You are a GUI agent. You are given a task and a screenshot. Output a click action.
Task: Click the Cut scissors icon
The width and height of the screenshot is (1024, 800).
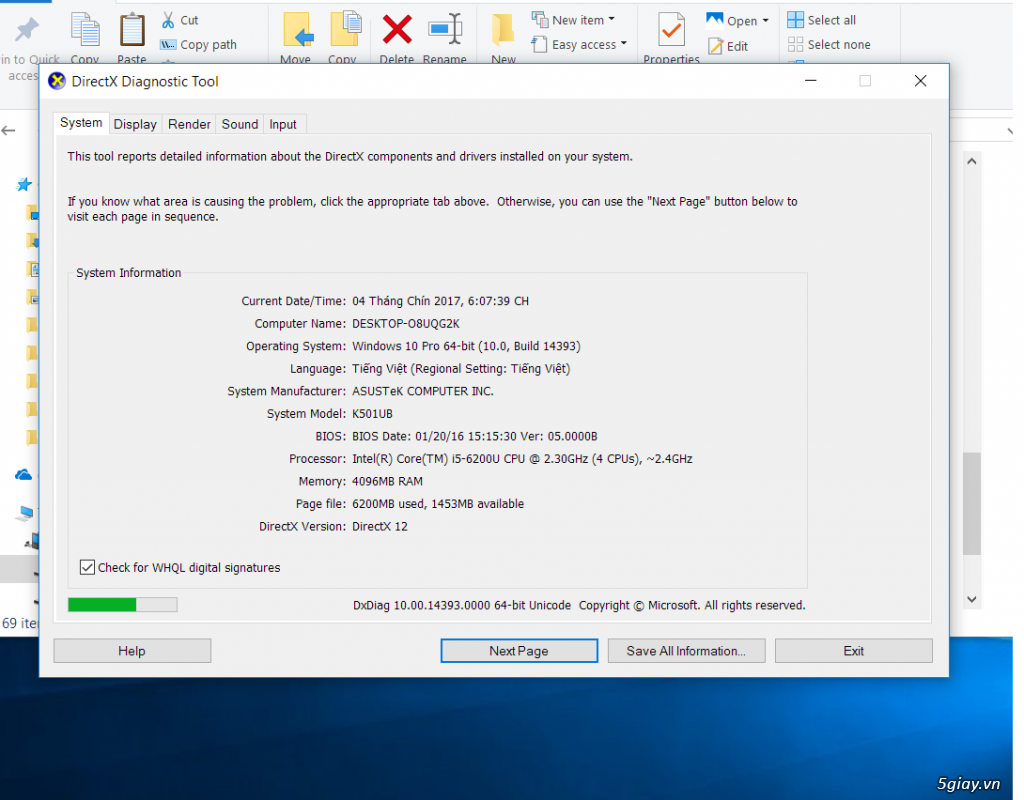coord(169,20)
